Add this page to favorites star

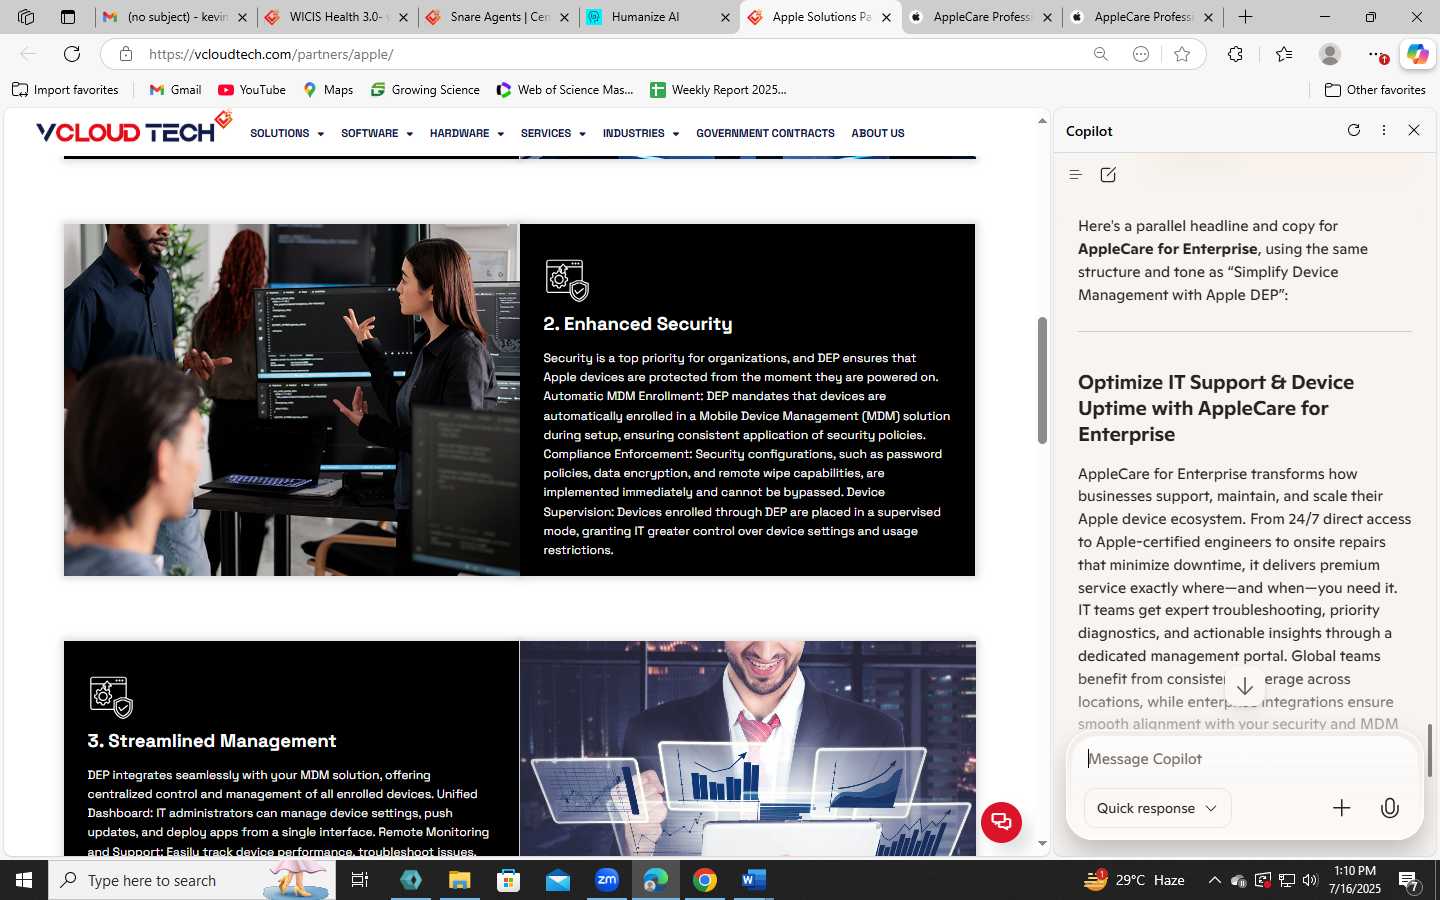pyautogui.click(x=1182, y=54)
